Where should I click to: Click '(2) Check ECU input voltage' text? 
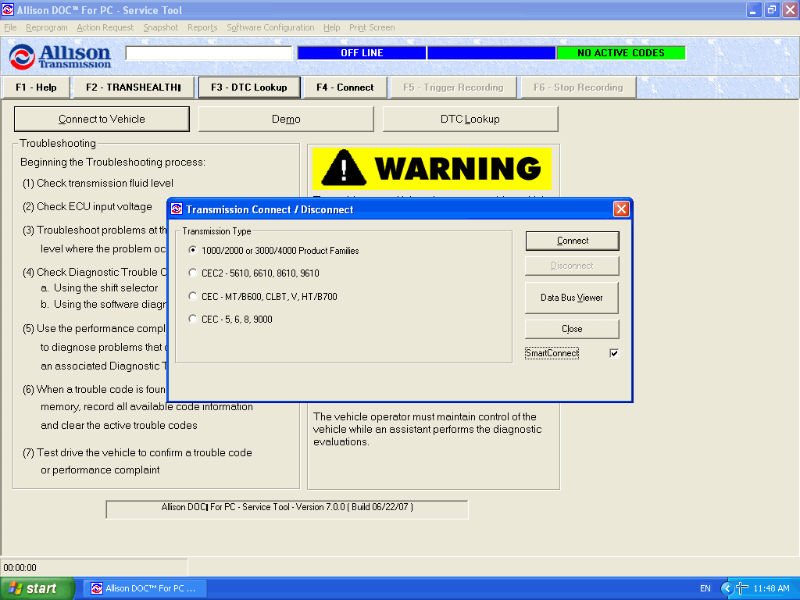[87, 207]
